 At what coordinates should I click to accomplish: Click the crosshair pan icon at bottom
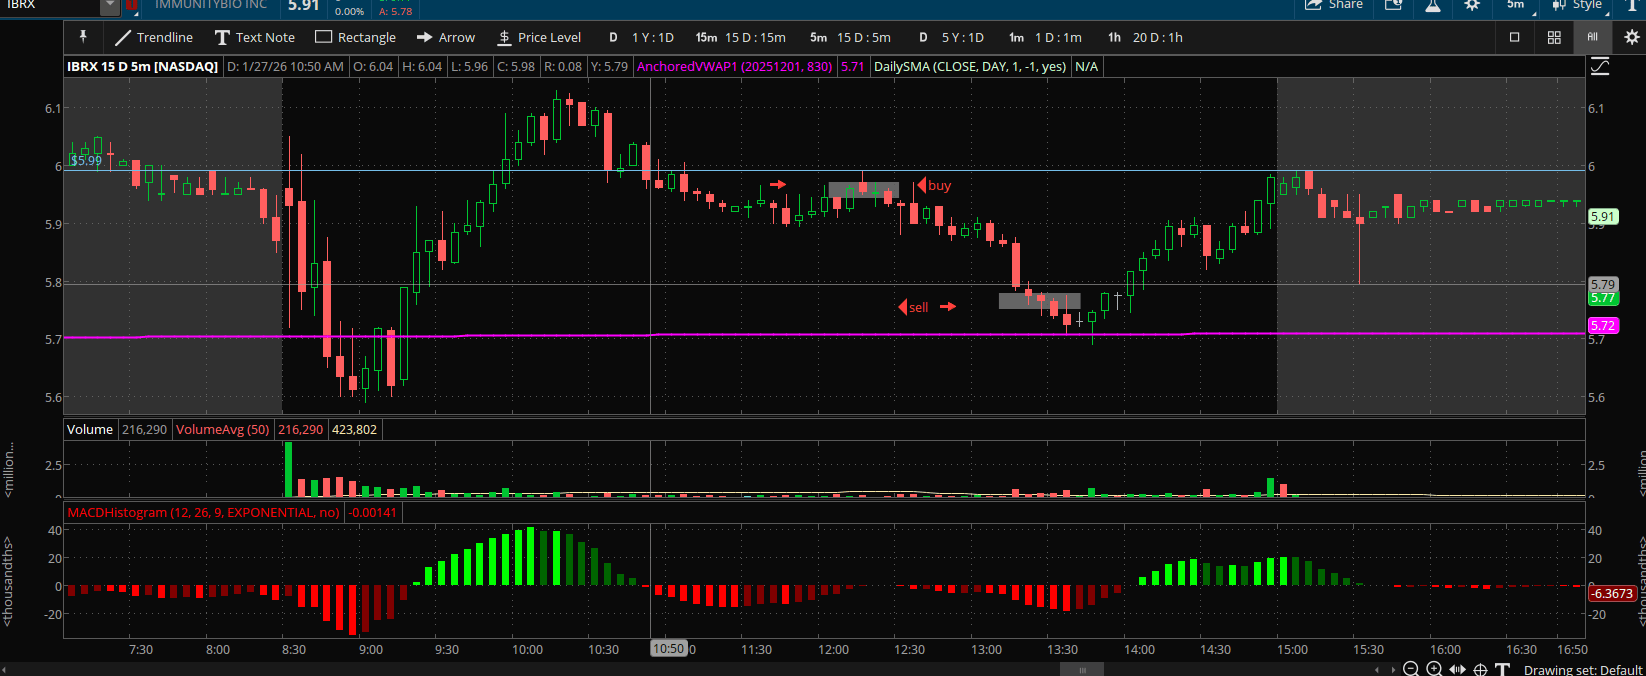click(1481, 669)
